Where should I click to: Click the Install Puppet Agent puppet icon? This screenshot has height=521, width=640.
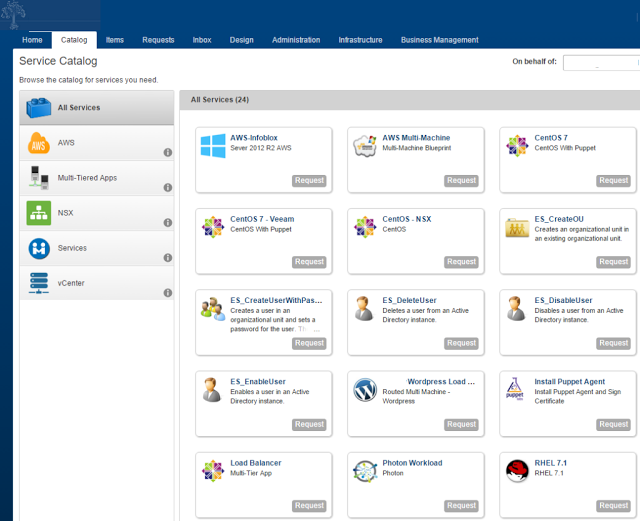515,389
